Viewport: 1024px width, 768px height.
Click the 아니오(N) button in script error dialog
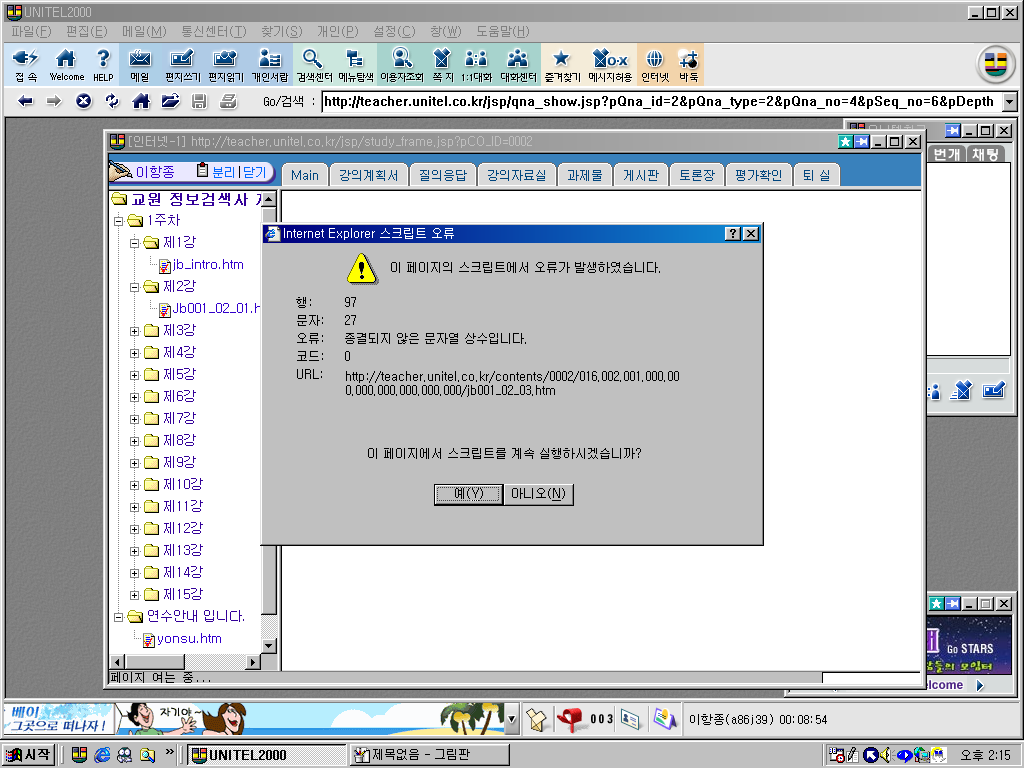[538, 494]
